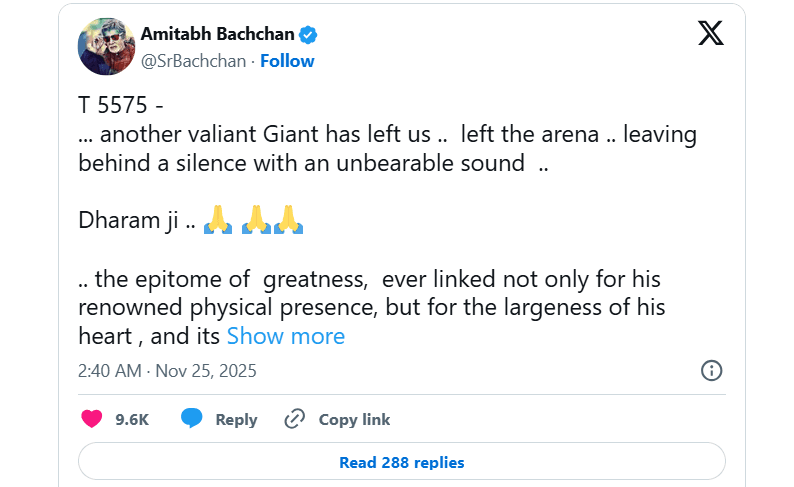This screenshot has height=487, width=794.
Task: Click the last folded hands emoji
Action: [x=289, y=220]
